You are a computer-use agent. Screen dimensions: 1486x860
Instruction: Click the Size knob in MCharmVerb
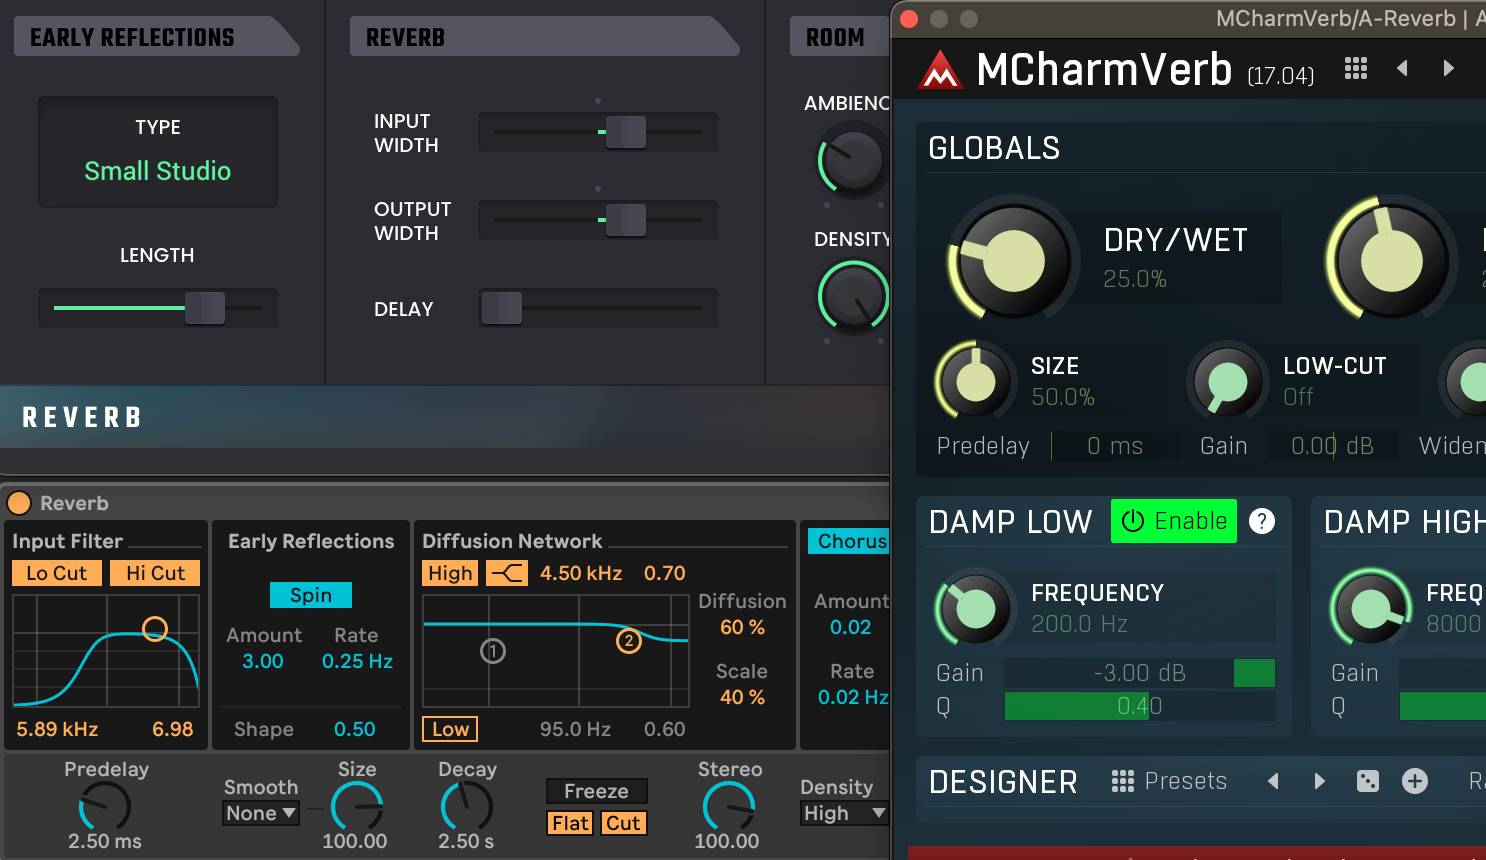coord(976,381)
